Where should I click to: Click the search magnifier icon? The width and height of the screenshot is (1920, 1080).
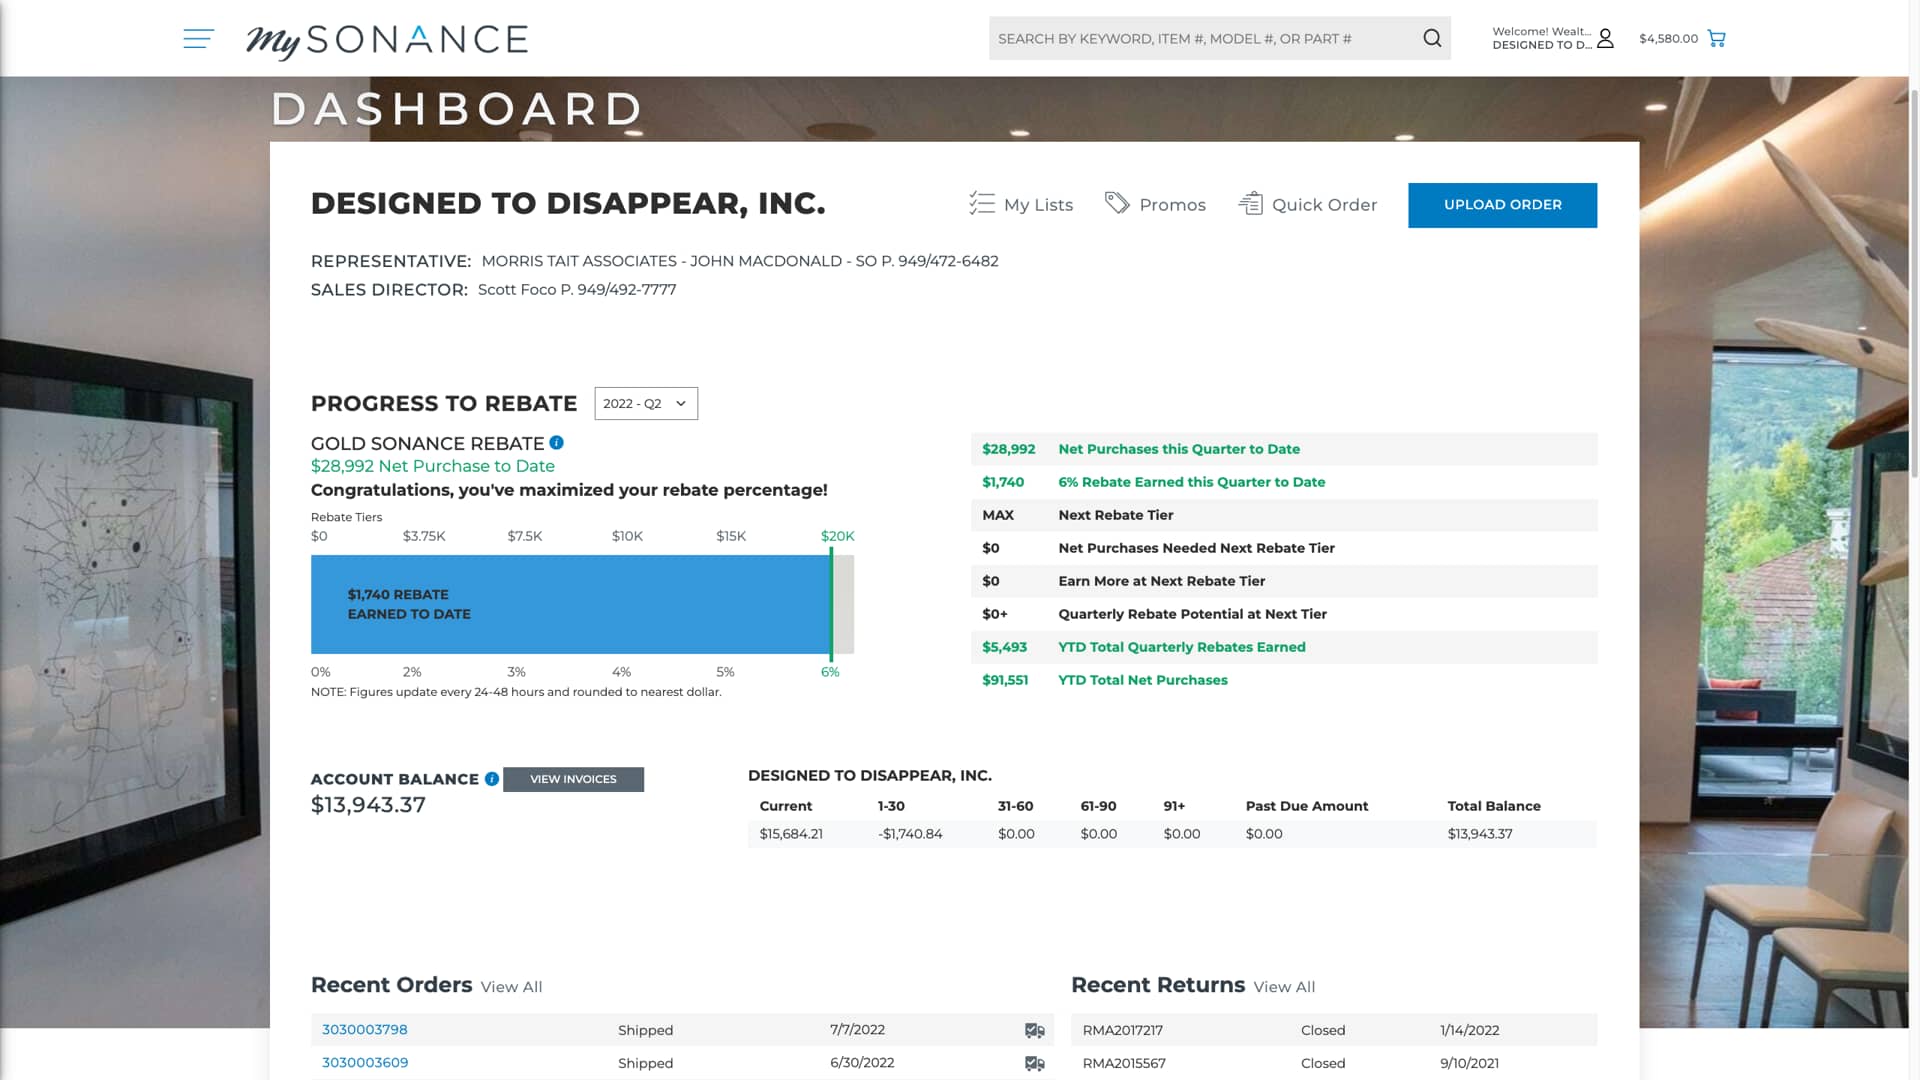[1432, 38]
